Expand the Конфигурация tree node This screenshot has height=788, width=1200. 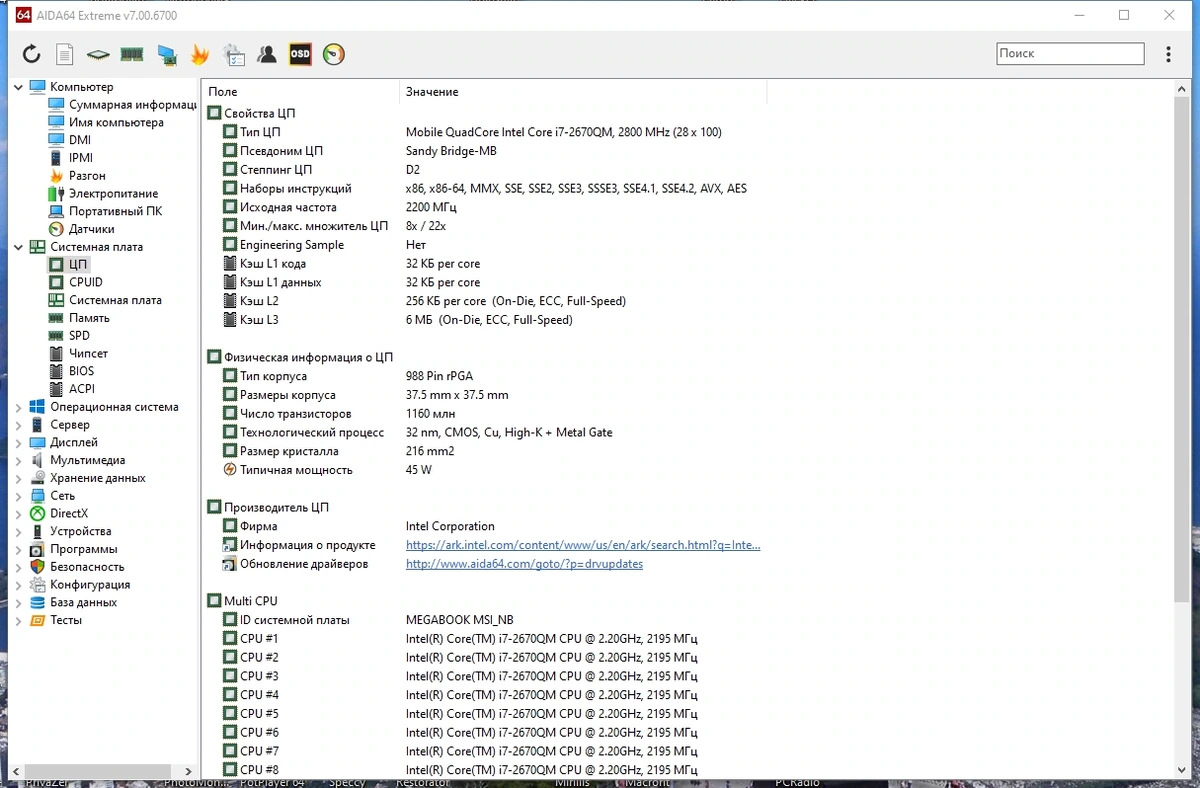pyautogui.click(x=19, y=584)
